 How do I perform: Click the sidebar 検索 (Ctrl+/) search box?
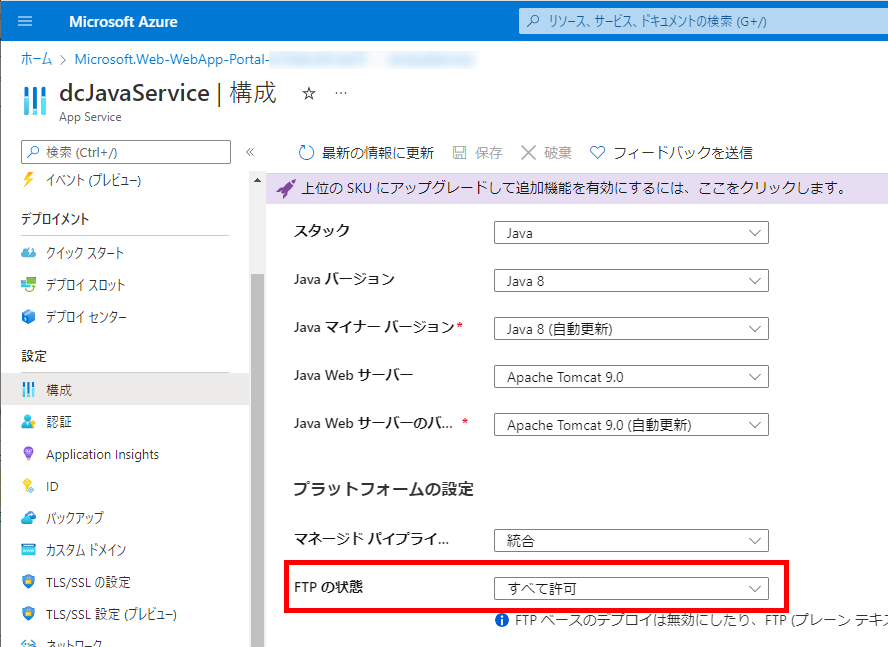tap(125, 152)
